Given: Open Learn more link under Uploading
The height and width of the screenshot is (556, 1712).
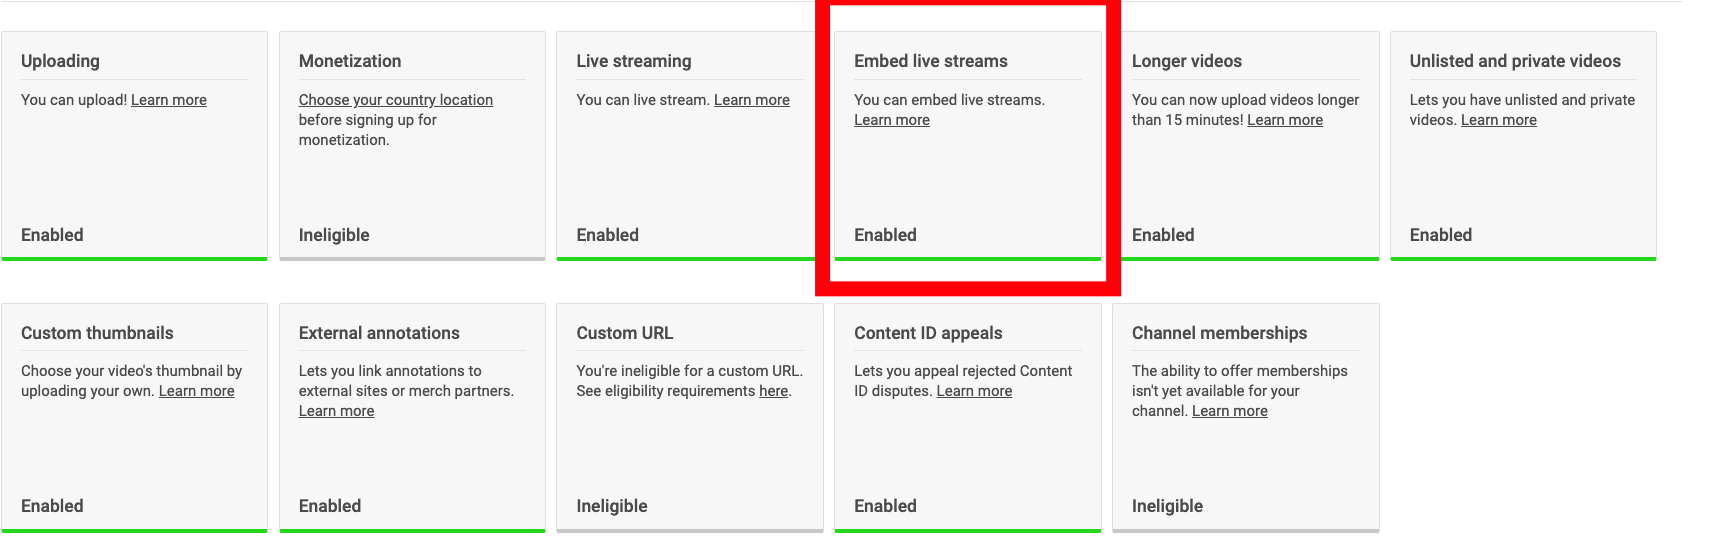Looking at the screenshot, I should pyautogui.click(x=169, y=100).
